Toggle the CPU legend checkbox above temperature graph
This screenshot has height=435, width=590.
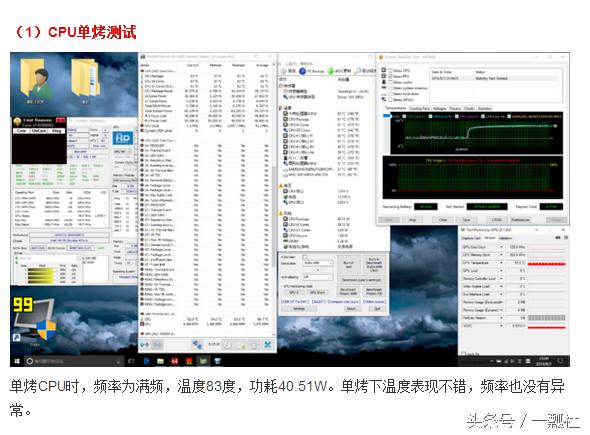390,116
